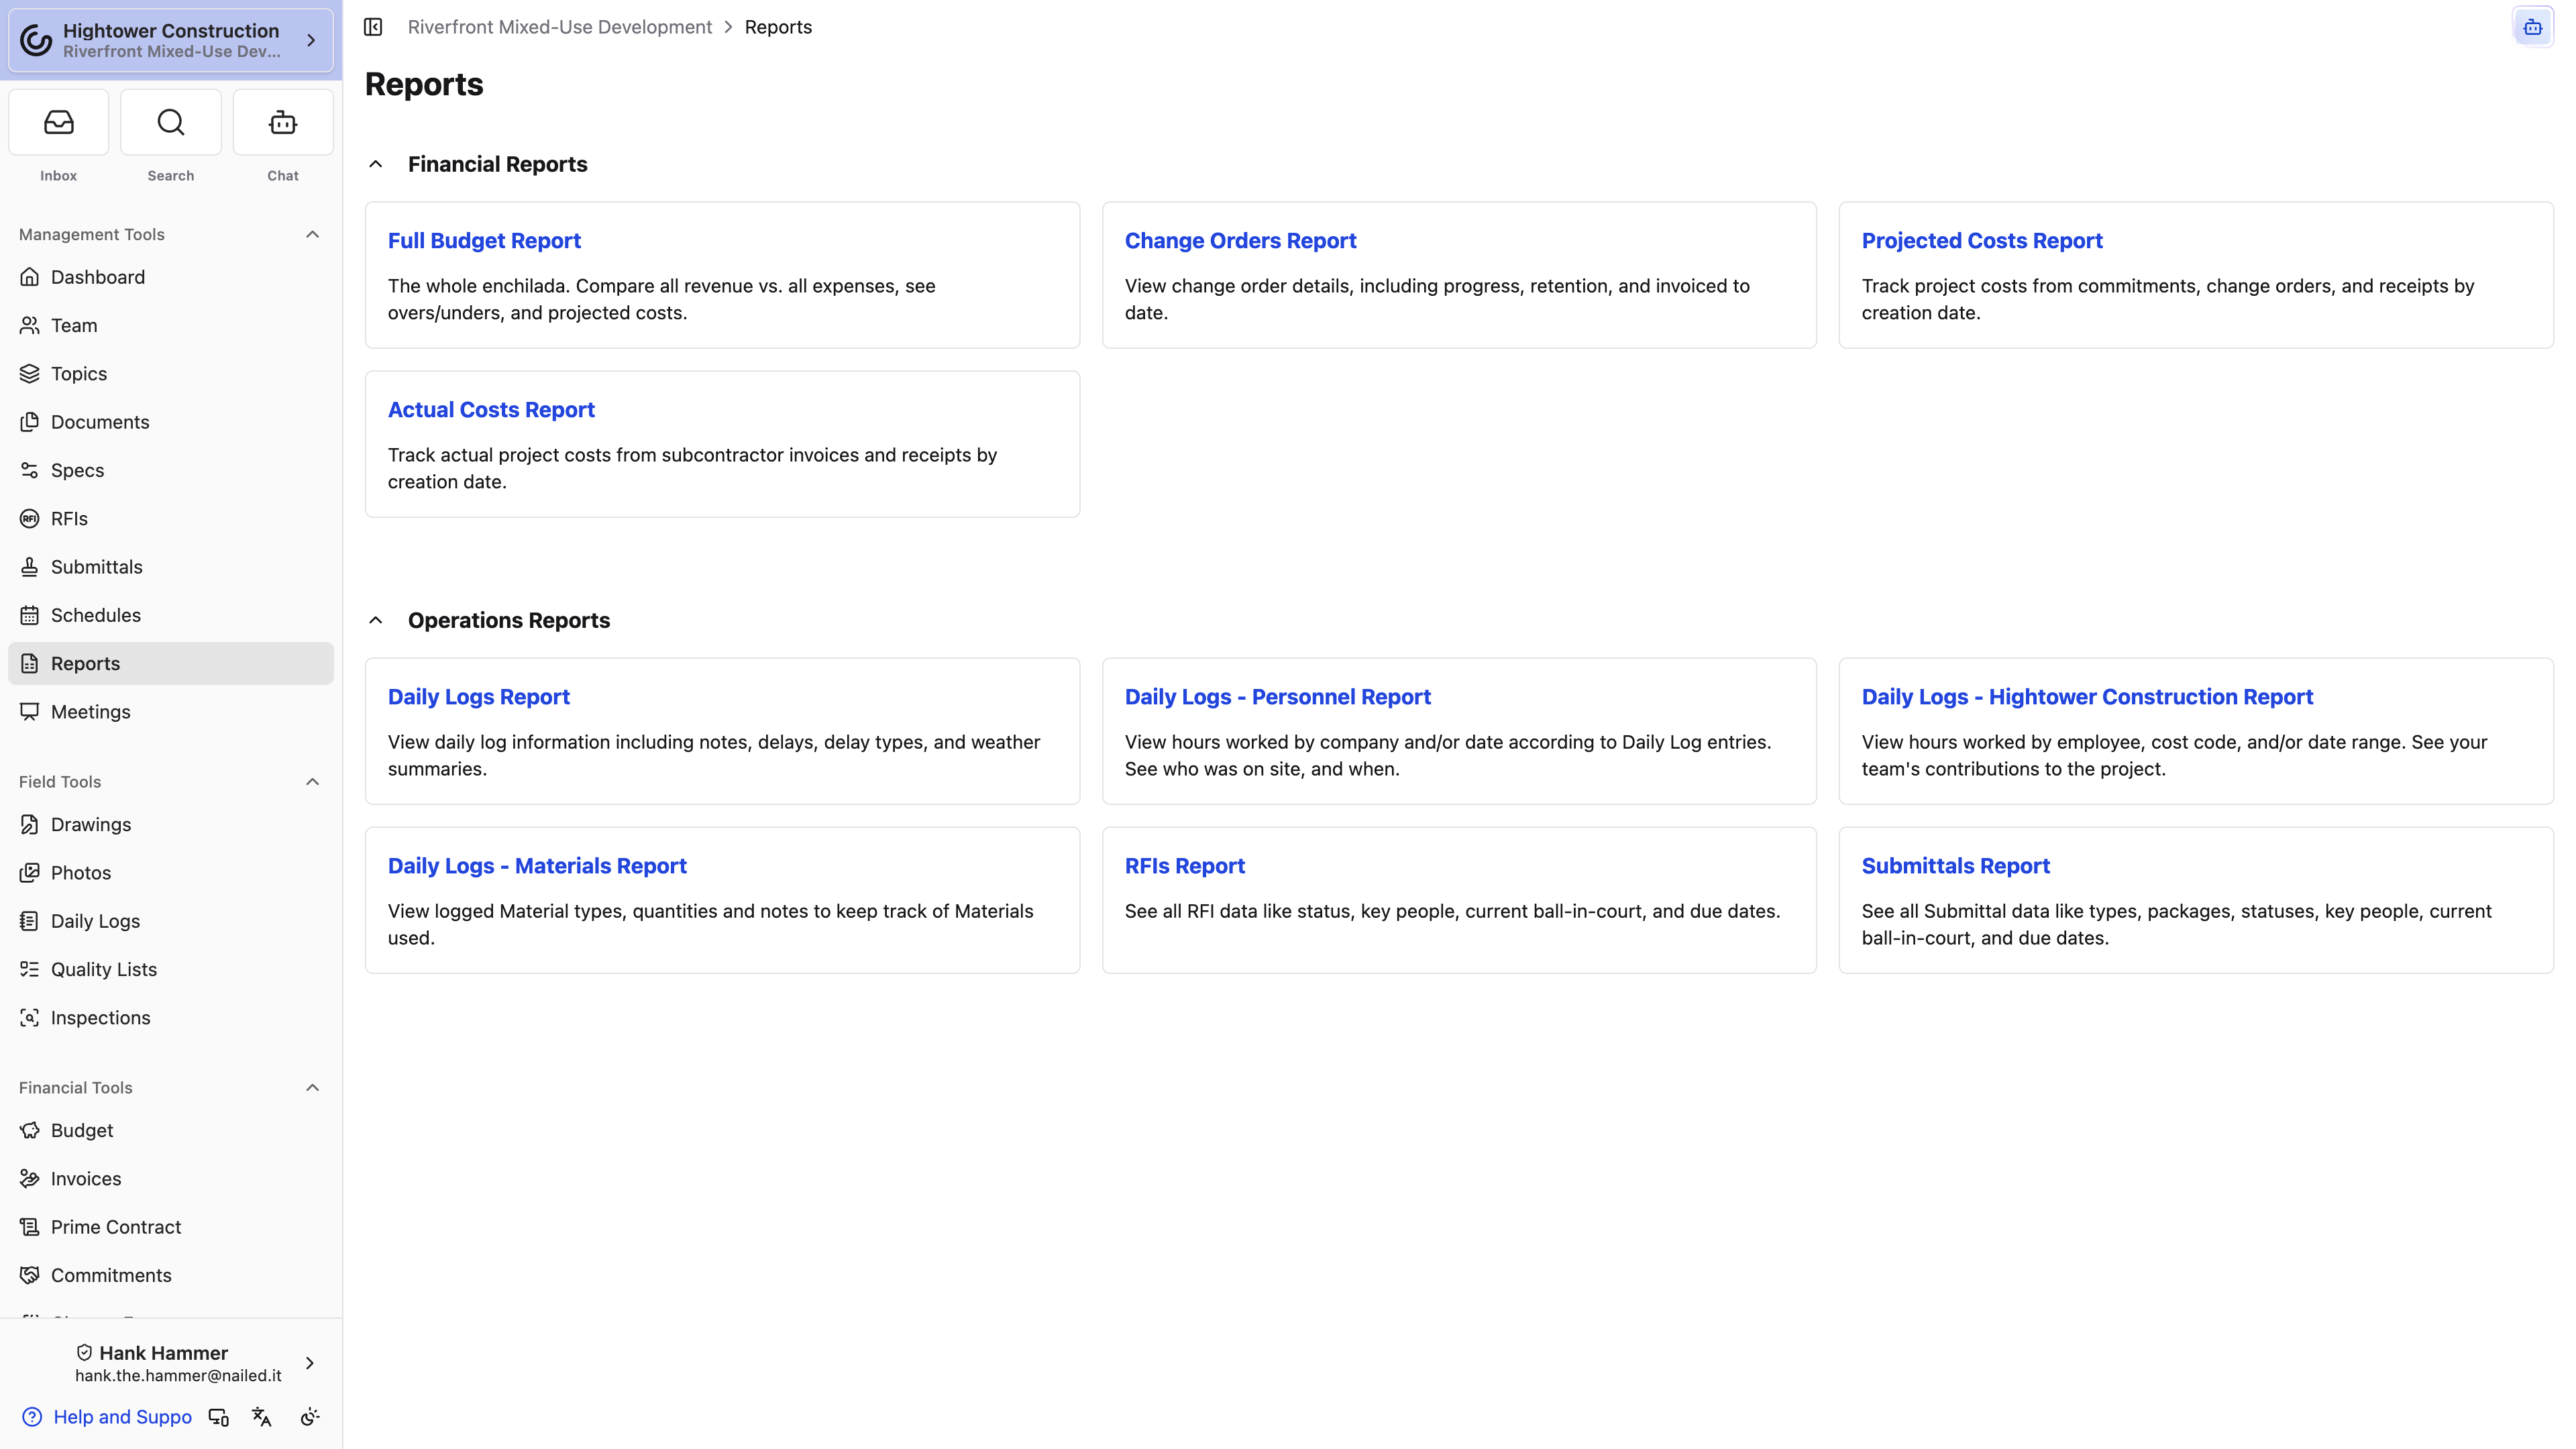Viewport: 2576px width, 1449px height.
Task: Open the Hightower Construction project switcher
Action: (171, 40)
